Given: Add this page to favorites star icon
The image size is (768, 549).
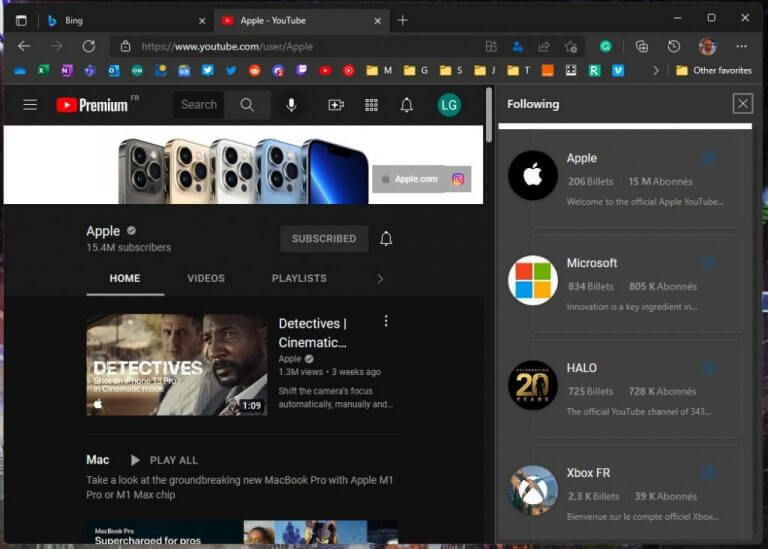Looking at the screenshot, I should (571, 47).
